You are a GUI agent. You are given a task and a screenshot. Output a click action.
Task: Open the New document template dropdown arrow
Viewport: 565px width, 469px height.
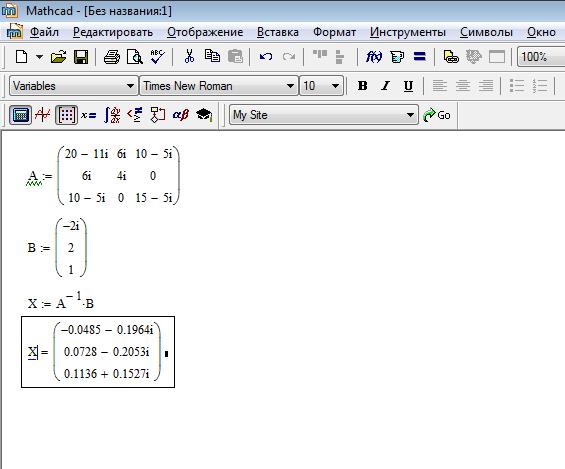pyautogui.click(x=40, y=57)
